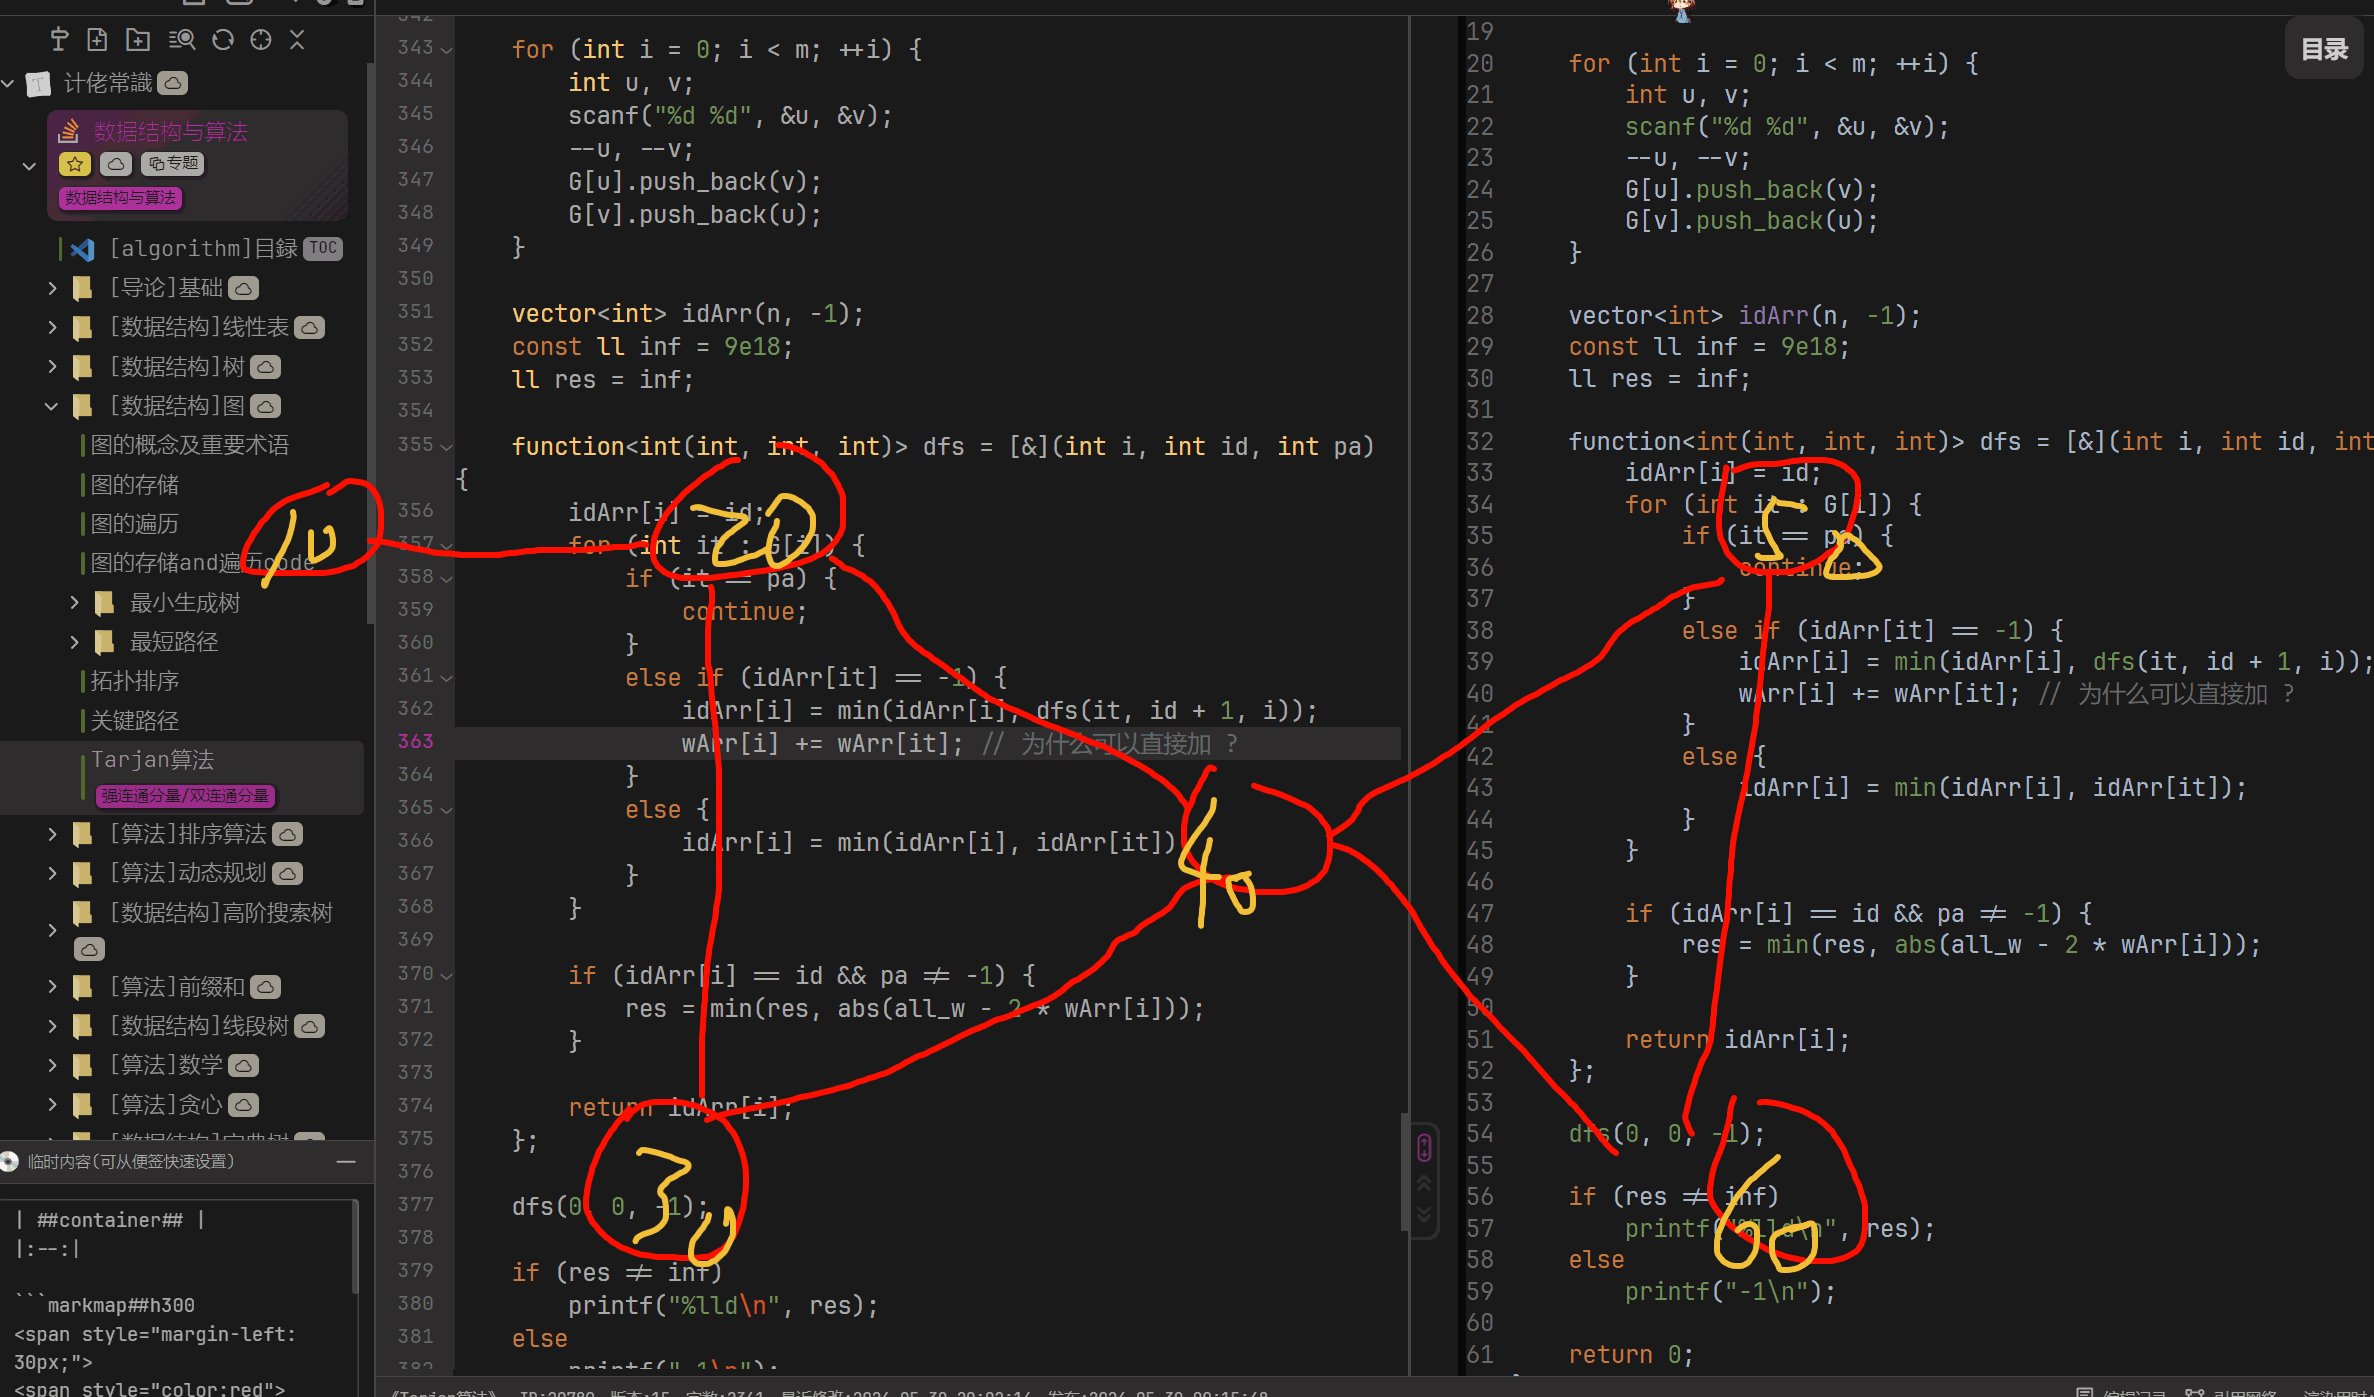Viewport: 2374px width, 1397px height.
Task: Click the cloud badge beside [数据结构]线段树
Action: pyautogui.click(x=310, y=1026)
